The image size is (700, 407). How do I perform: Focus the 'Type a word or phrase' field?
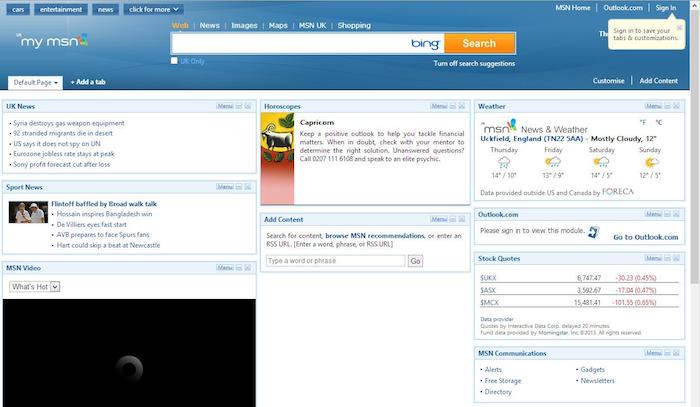(335, 260)
